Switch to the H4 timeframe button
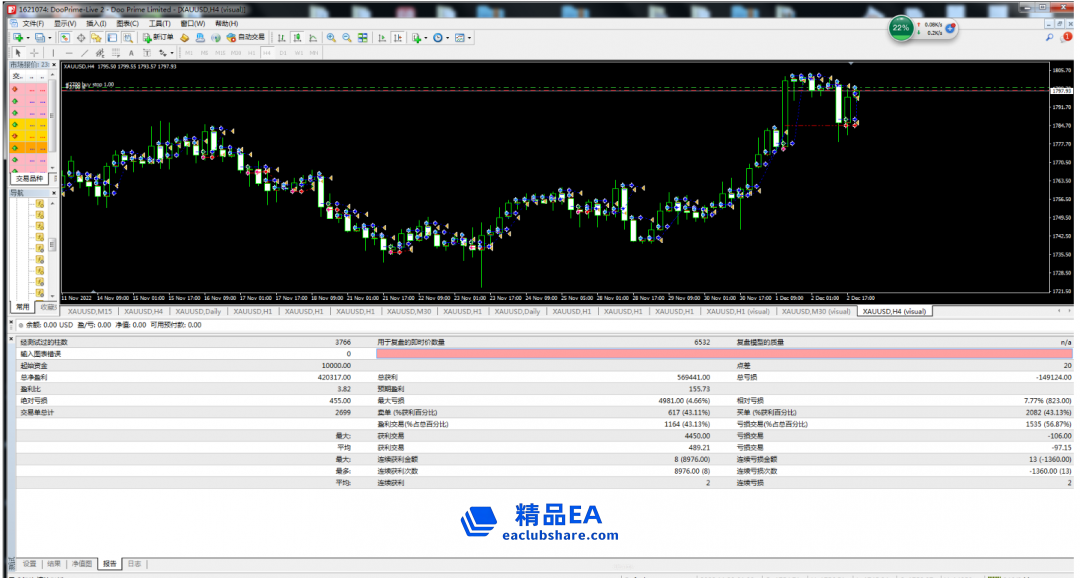 [x=267, y=52]
